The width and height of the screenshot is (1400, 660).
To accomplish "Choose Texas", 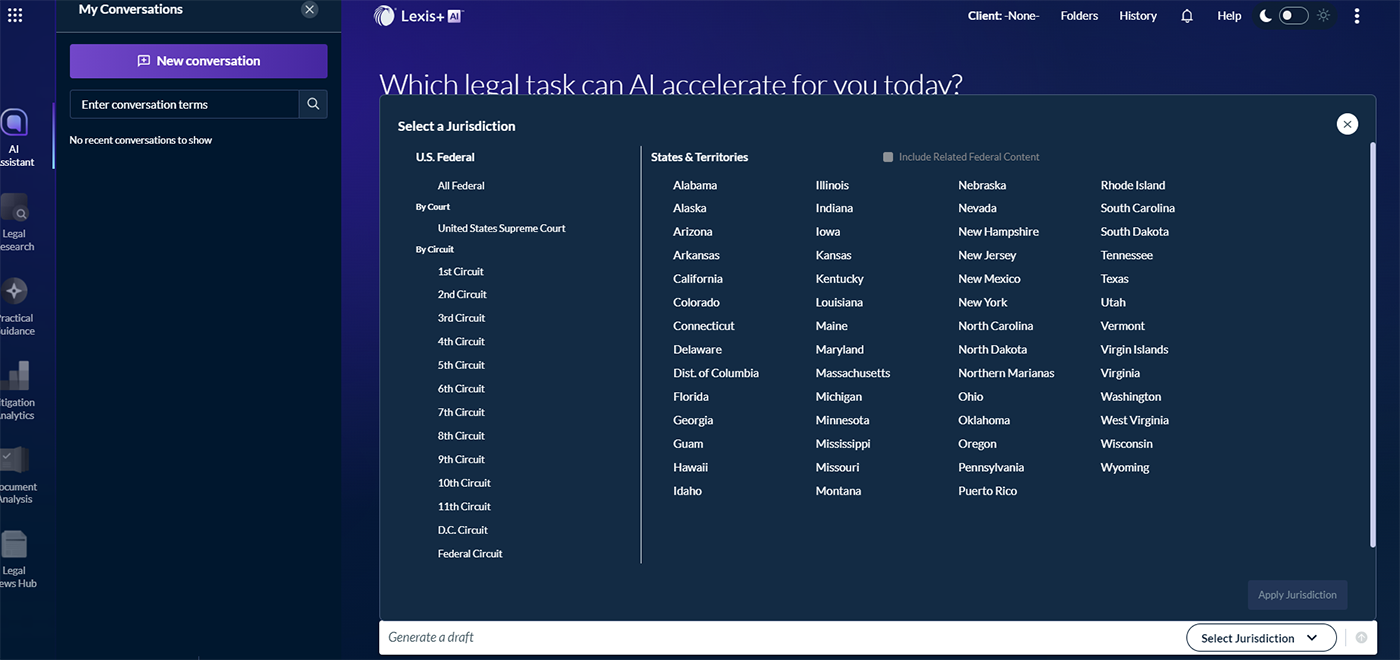I will click(x=1114, y=279).
